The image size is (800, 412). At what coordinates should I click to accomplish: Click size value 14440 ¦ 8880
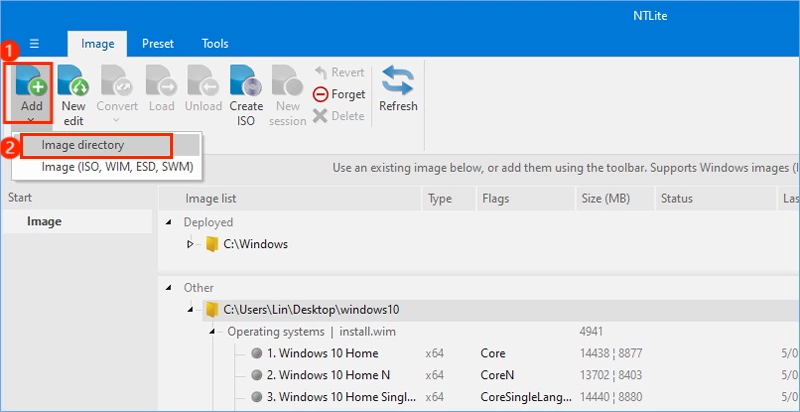click(x=611, y=397)
